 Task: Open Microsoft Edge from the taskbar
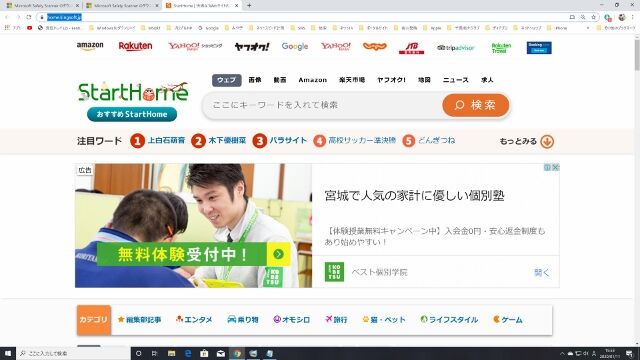pos(188,353)
